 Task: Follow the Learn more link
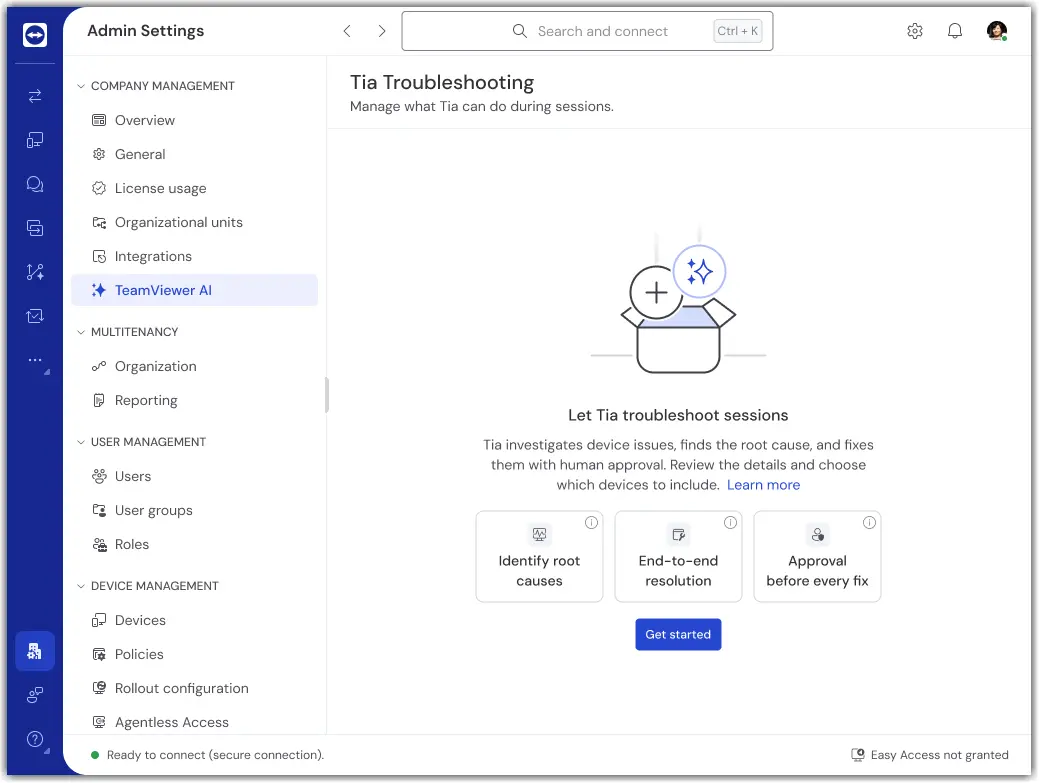tap(763, 485)
